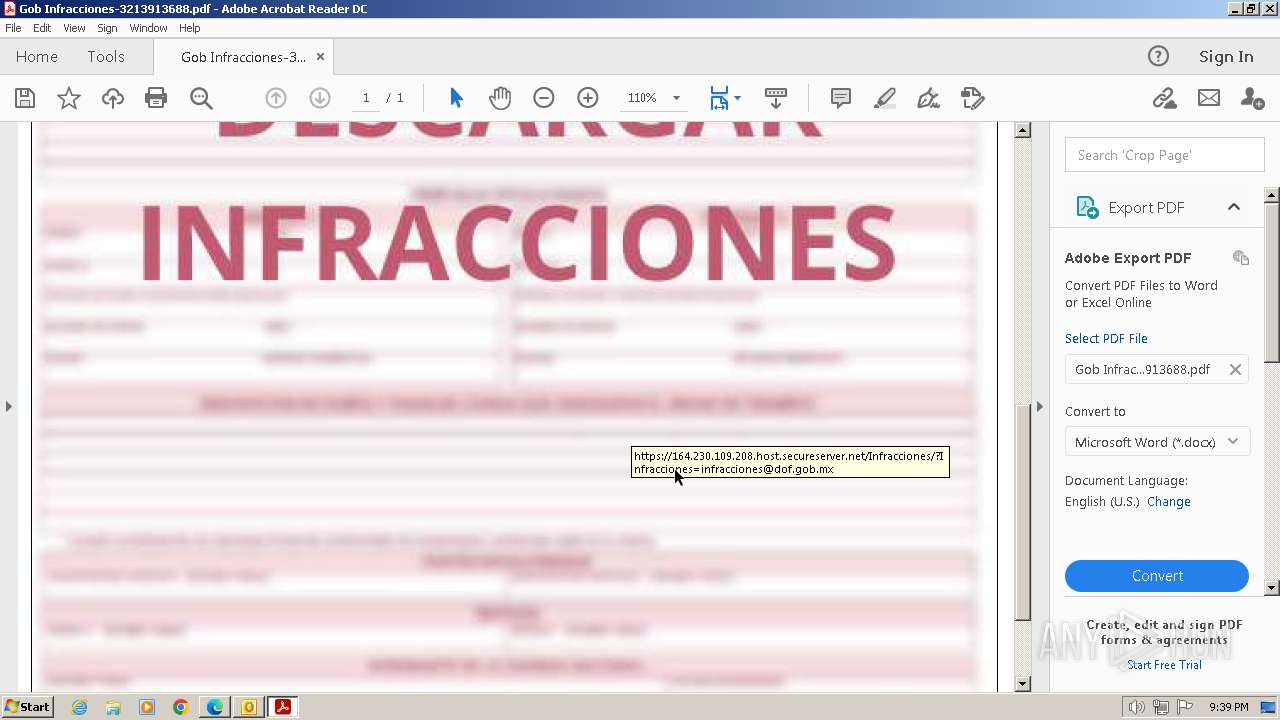
Task: Click the Start Free Trial link
Action: (1164, 665)
